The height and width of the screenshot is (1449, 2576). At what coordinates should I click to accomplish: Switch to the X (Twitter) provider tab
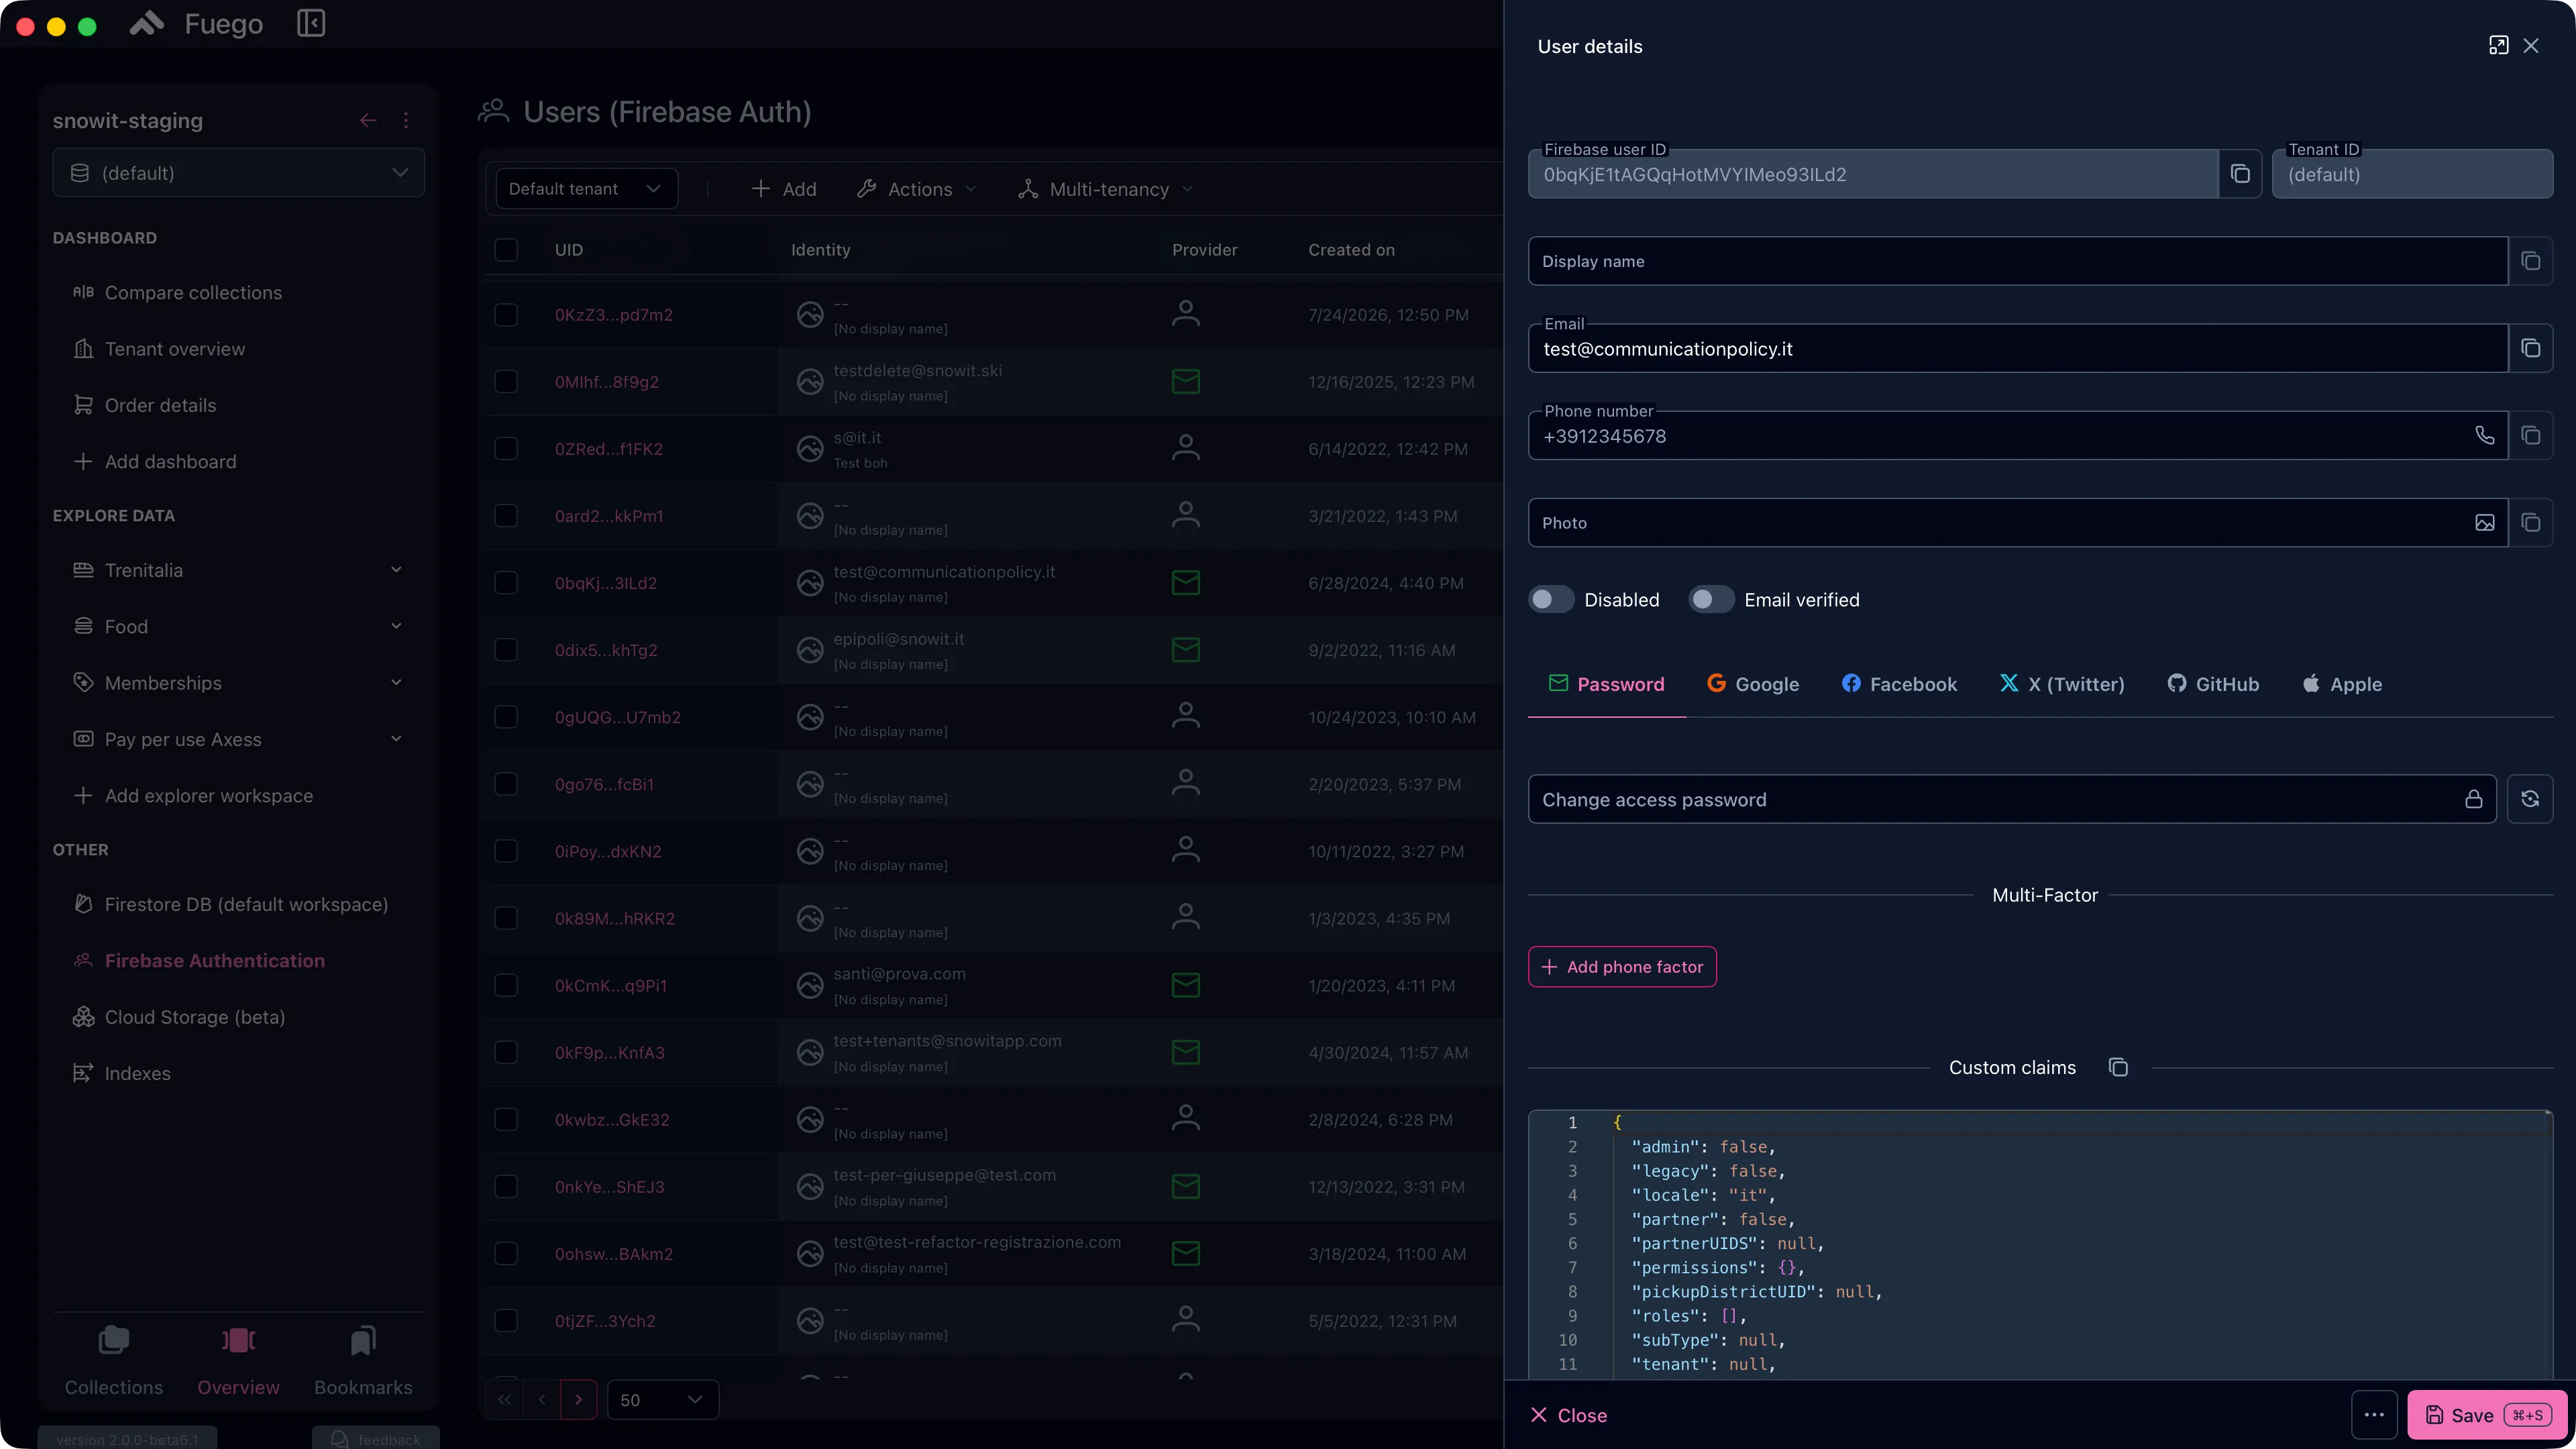coord(2062,684)
